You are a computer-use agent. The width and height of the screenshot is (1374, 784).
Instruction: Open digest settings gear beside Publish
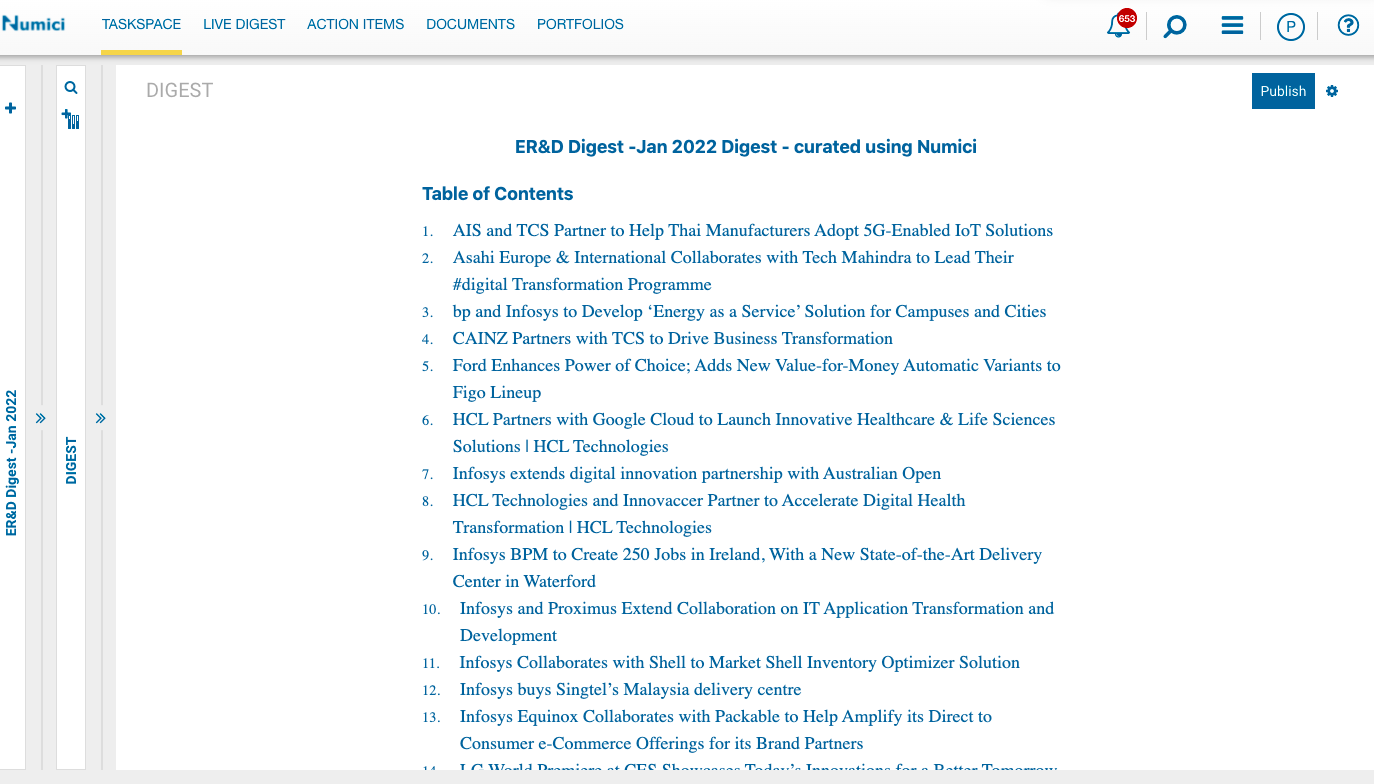tap(1332, 91)
